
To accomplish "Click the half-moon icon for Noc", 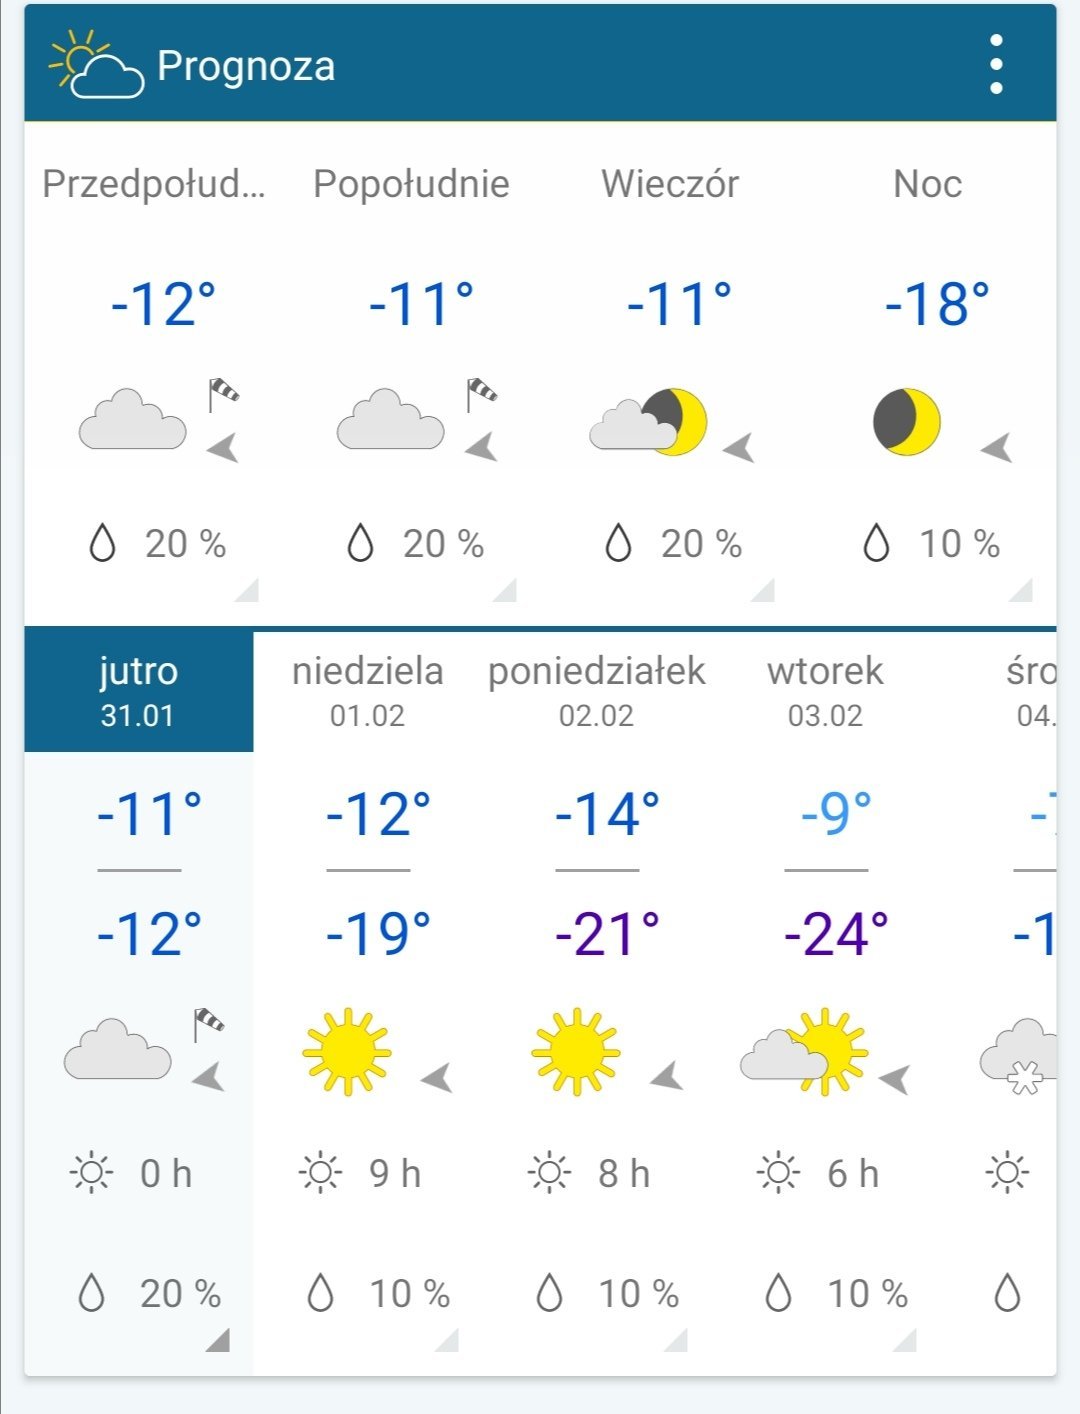I will coord(907,422).
